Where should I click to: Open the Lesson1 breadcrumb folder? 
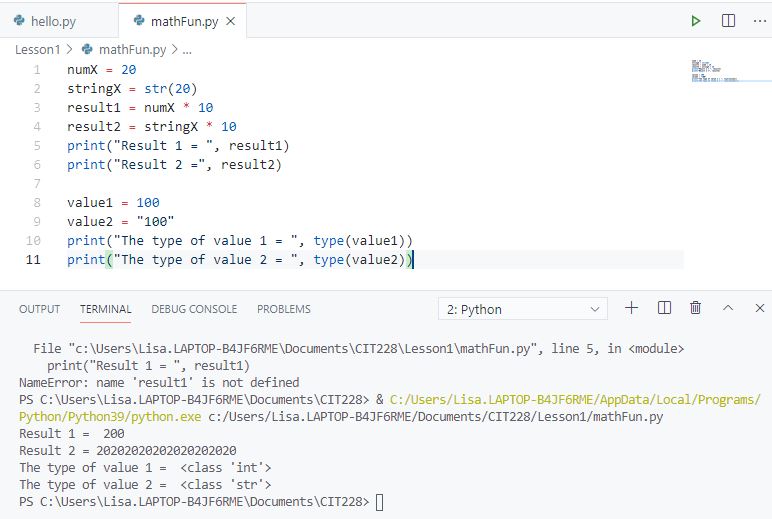click(x=37, y=50)
